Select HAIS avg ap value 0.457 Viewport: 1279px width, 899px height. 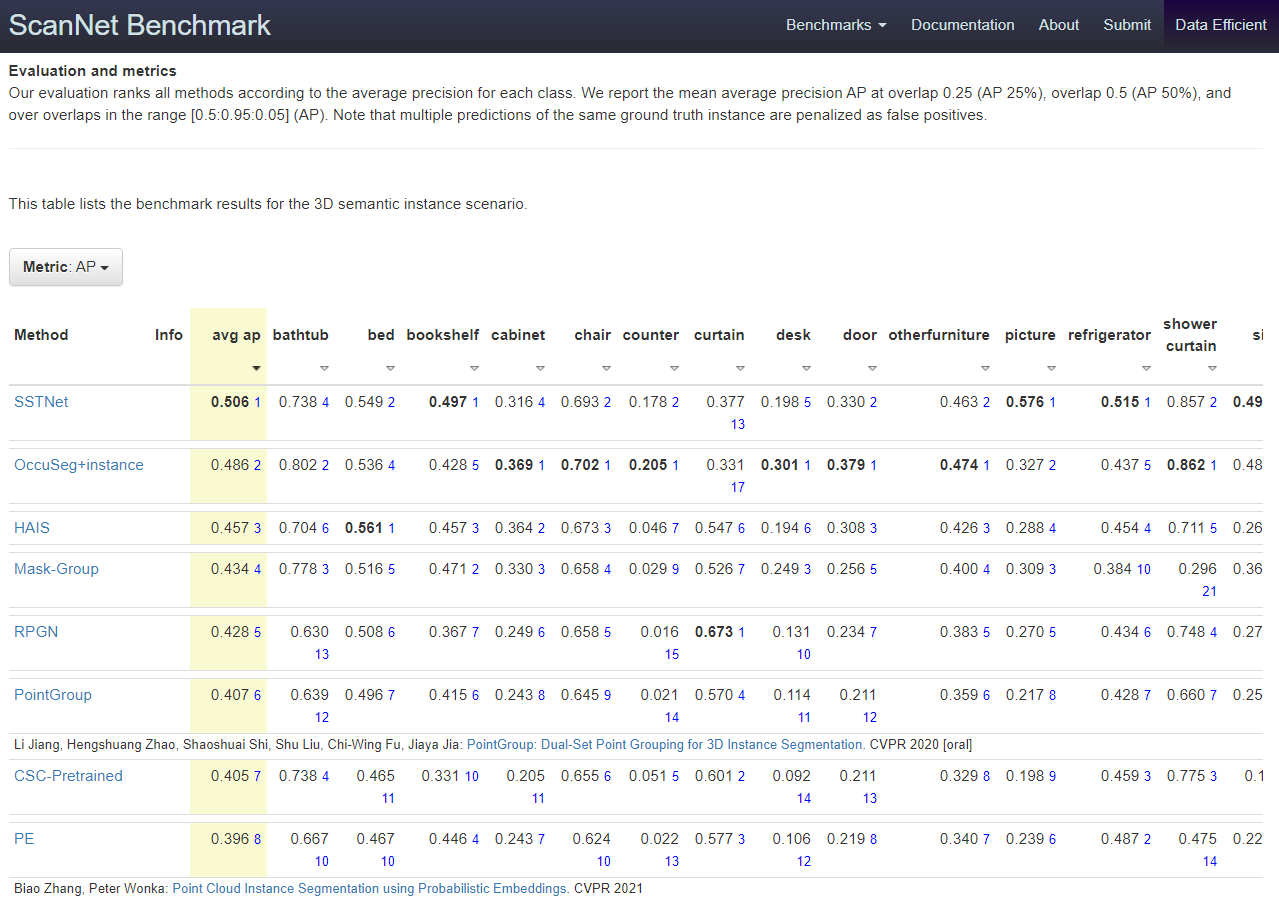(230, 528)
